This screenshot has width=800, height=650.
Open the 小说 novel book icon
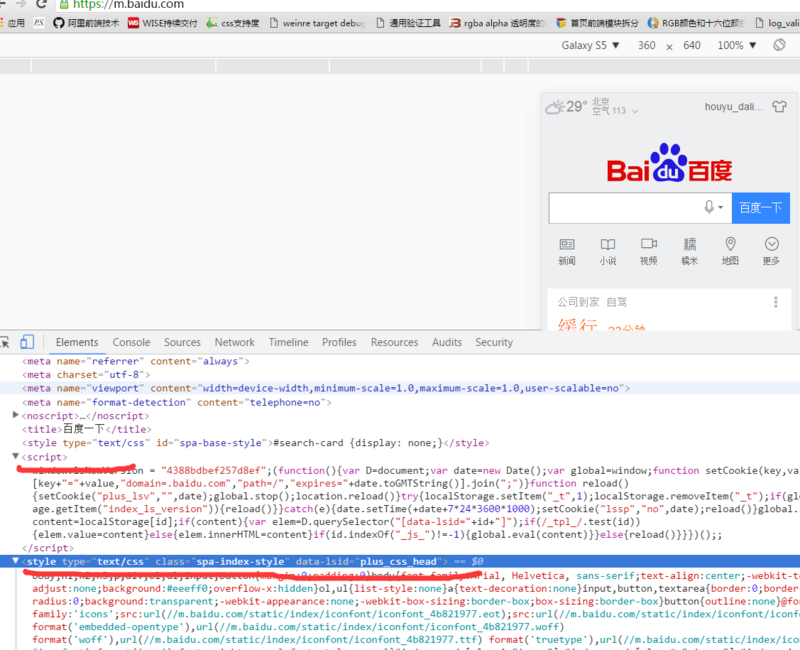(608, 244)
